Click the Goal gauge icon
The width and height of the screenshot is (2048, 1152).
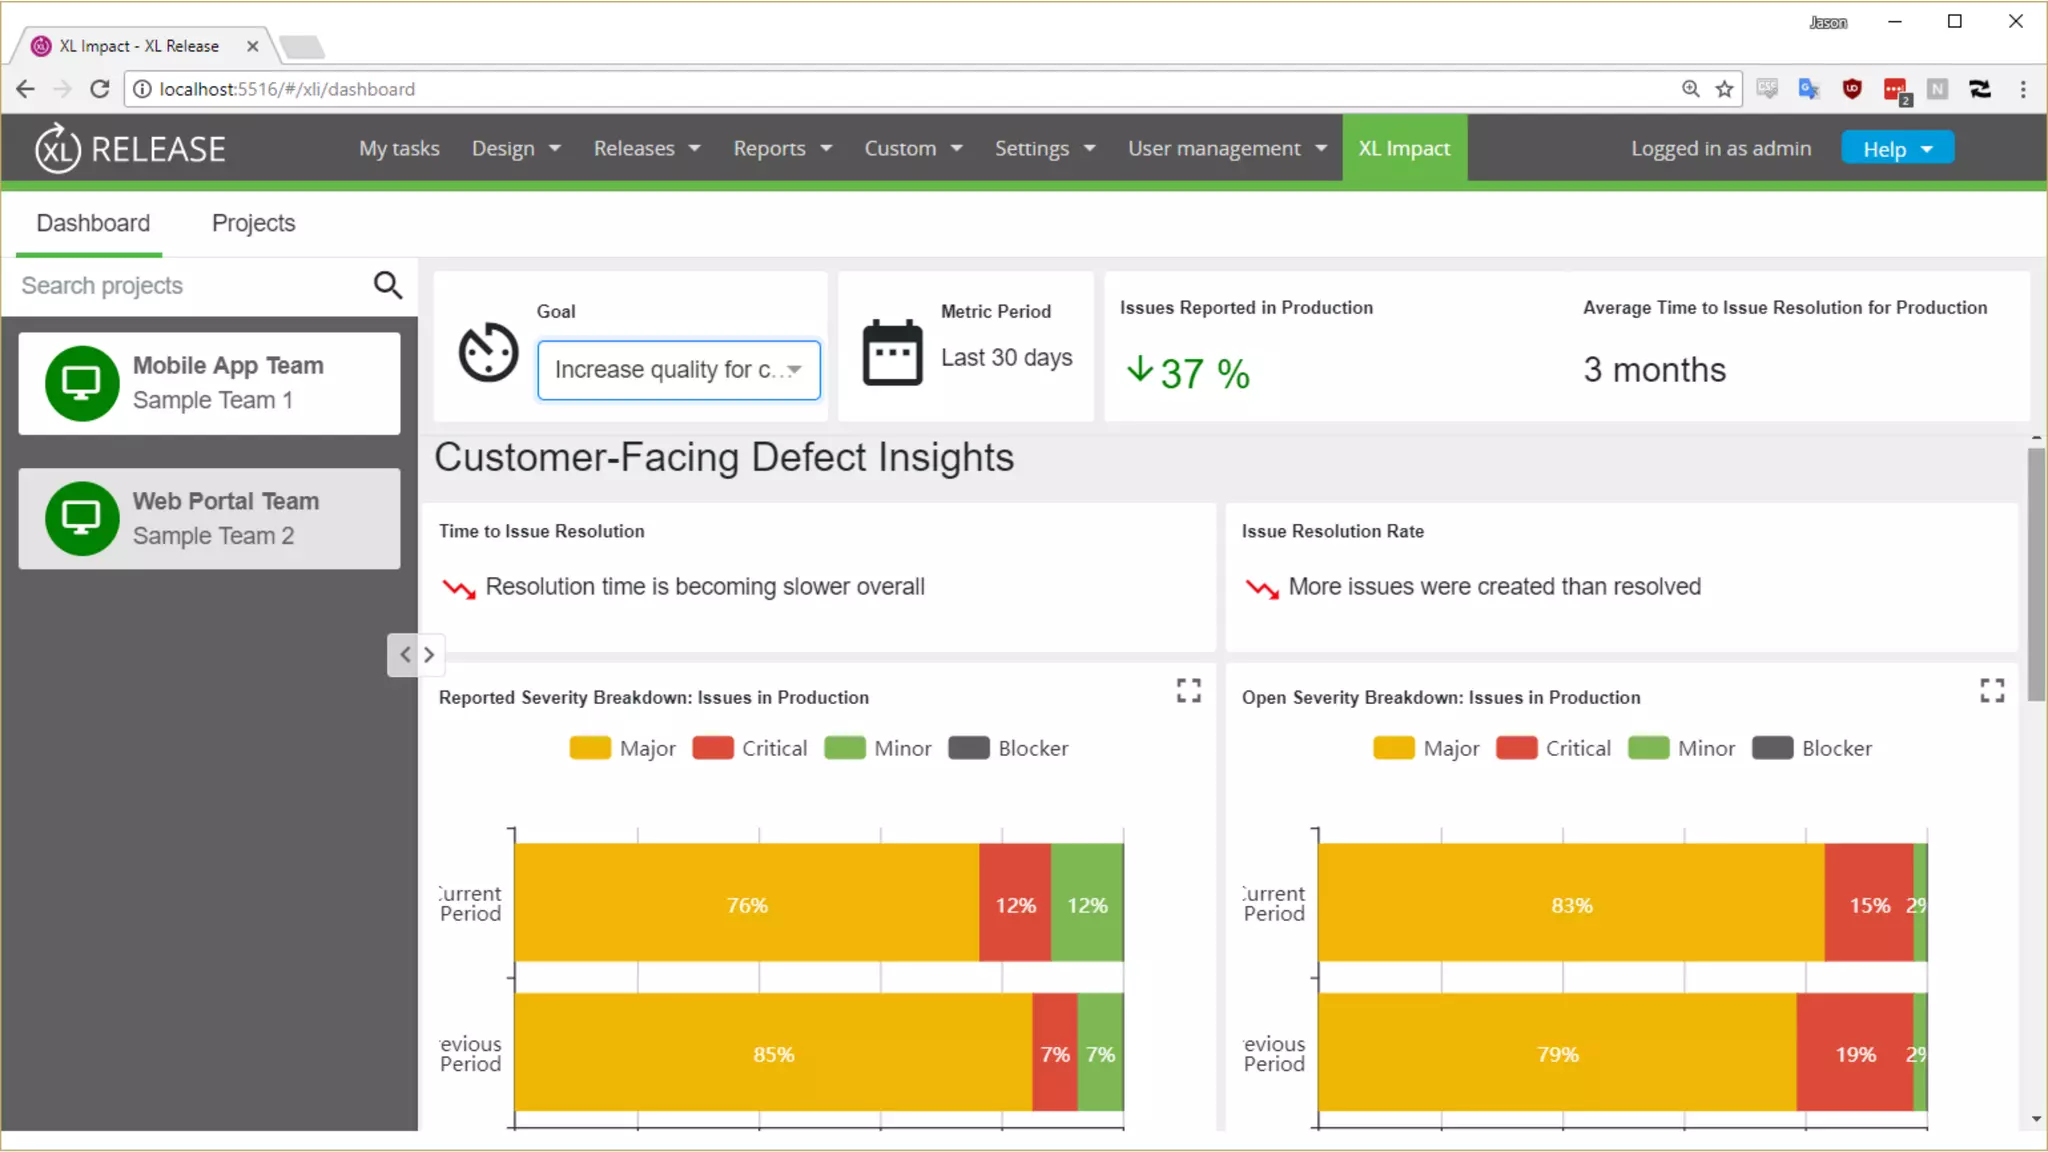click(x=488, y=352)
